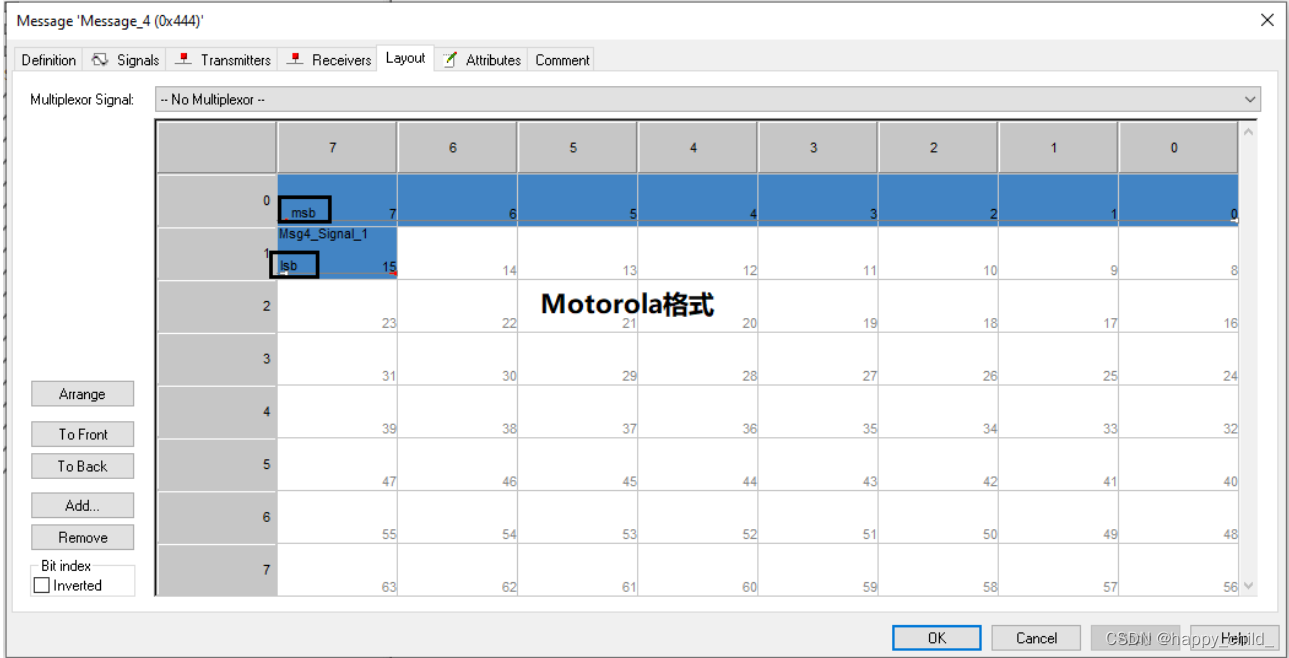This screenshot has width=1289, height=658.
Task: Click bit cell numbered 23
Action: point(337,306)
